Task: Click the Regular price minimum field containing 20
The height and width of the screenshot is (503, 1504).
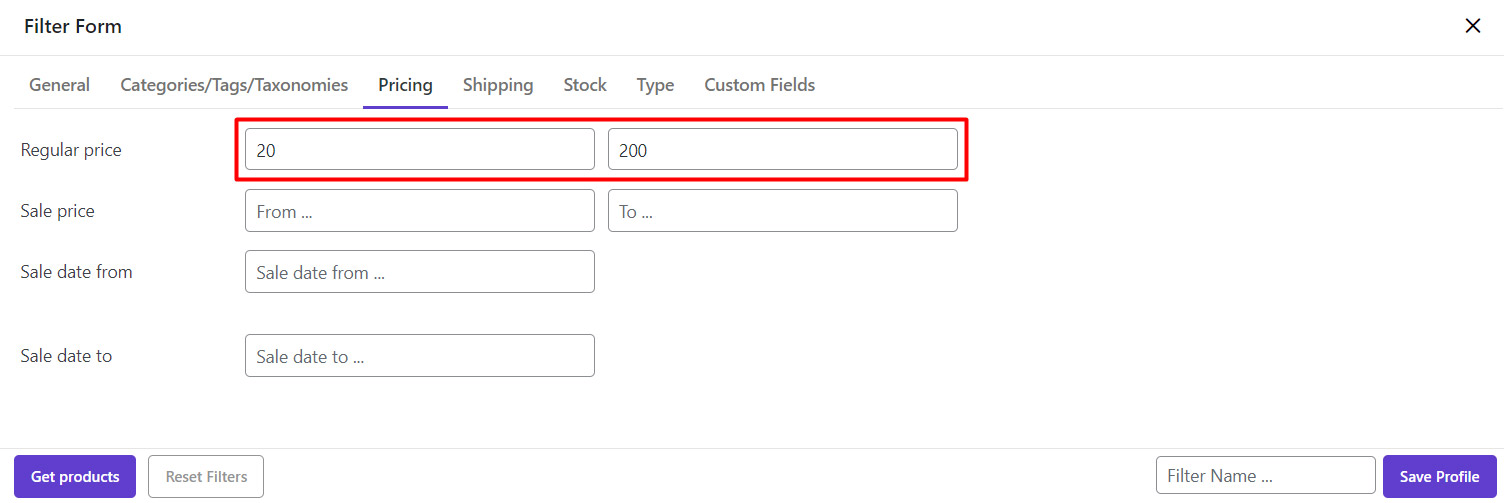Action: [x=419, y=150]
